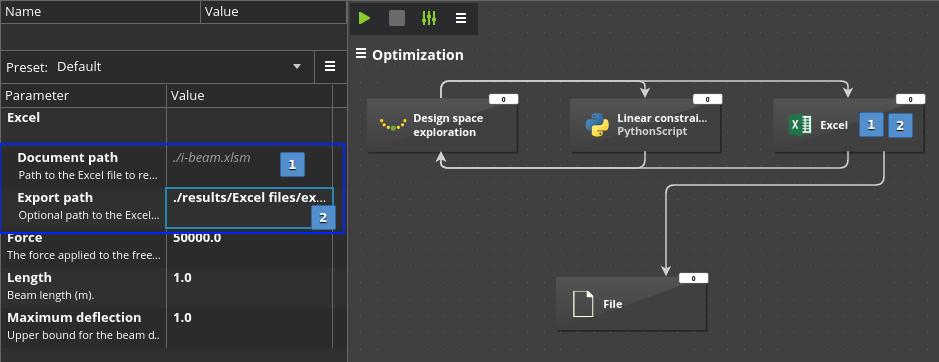Edit the Maximum deflection value 1.0
This screenshot has height=362, width=939.
pyautogui.click(x=182, y=317)
